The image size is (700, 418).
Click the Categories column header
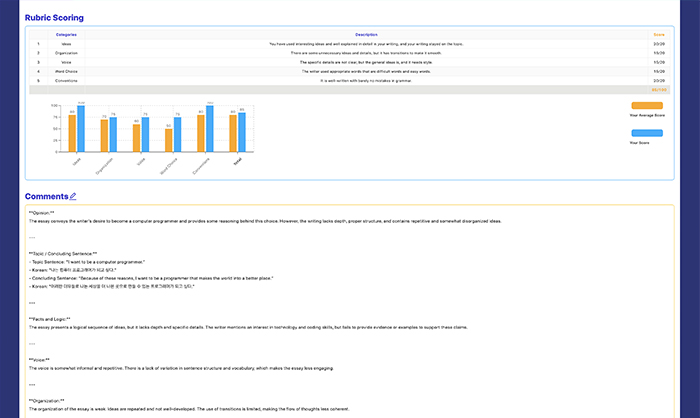click(67, 35)
